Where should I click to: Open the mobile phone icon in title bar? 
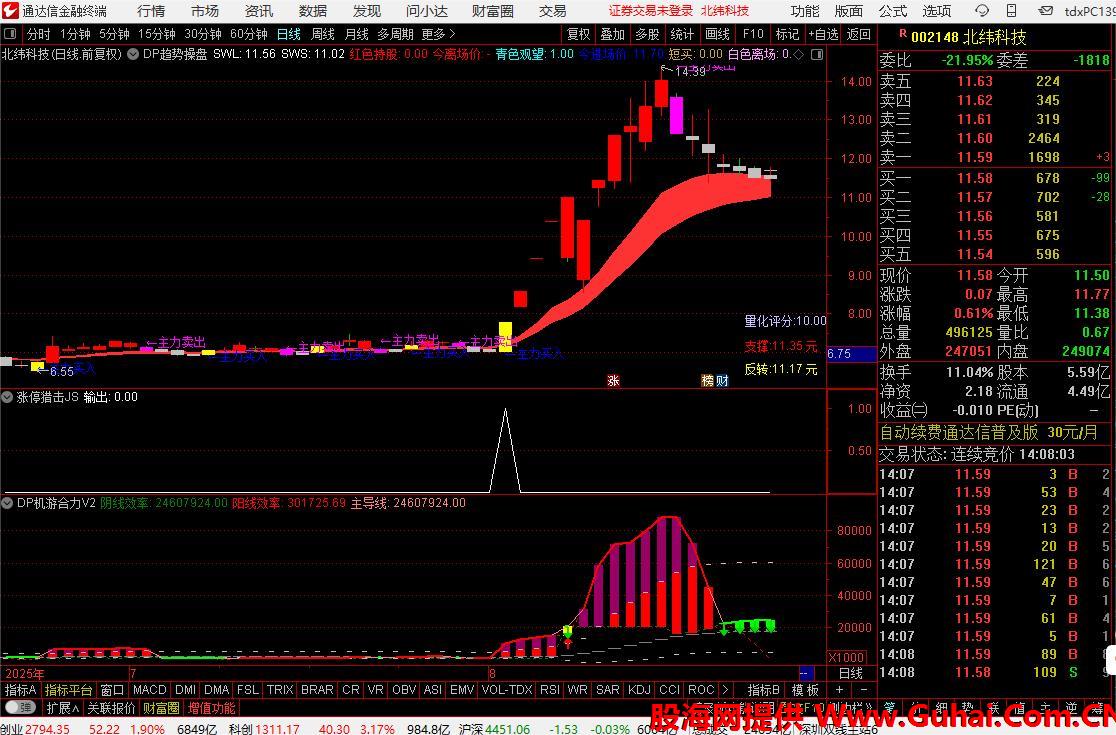pyautogui.click(x=1011, y=11)
